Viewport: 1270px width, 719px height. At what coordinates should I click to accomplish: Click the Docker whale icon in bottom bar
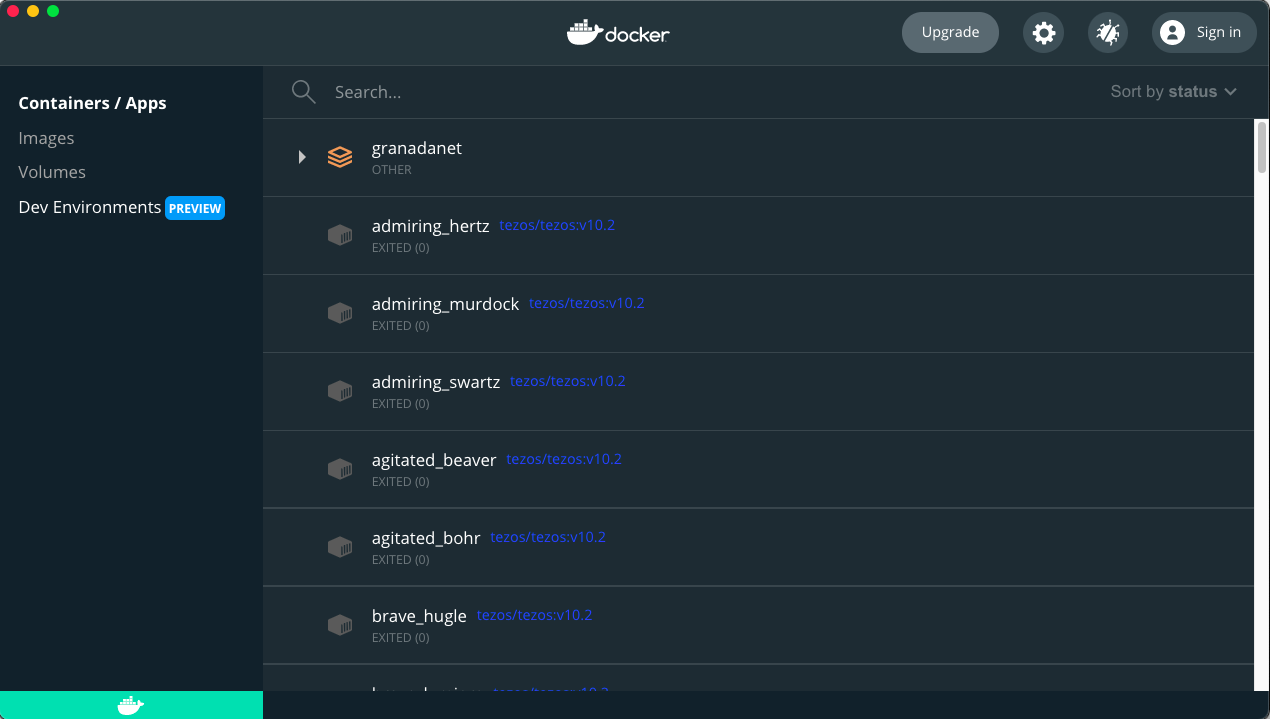(130, 705)
